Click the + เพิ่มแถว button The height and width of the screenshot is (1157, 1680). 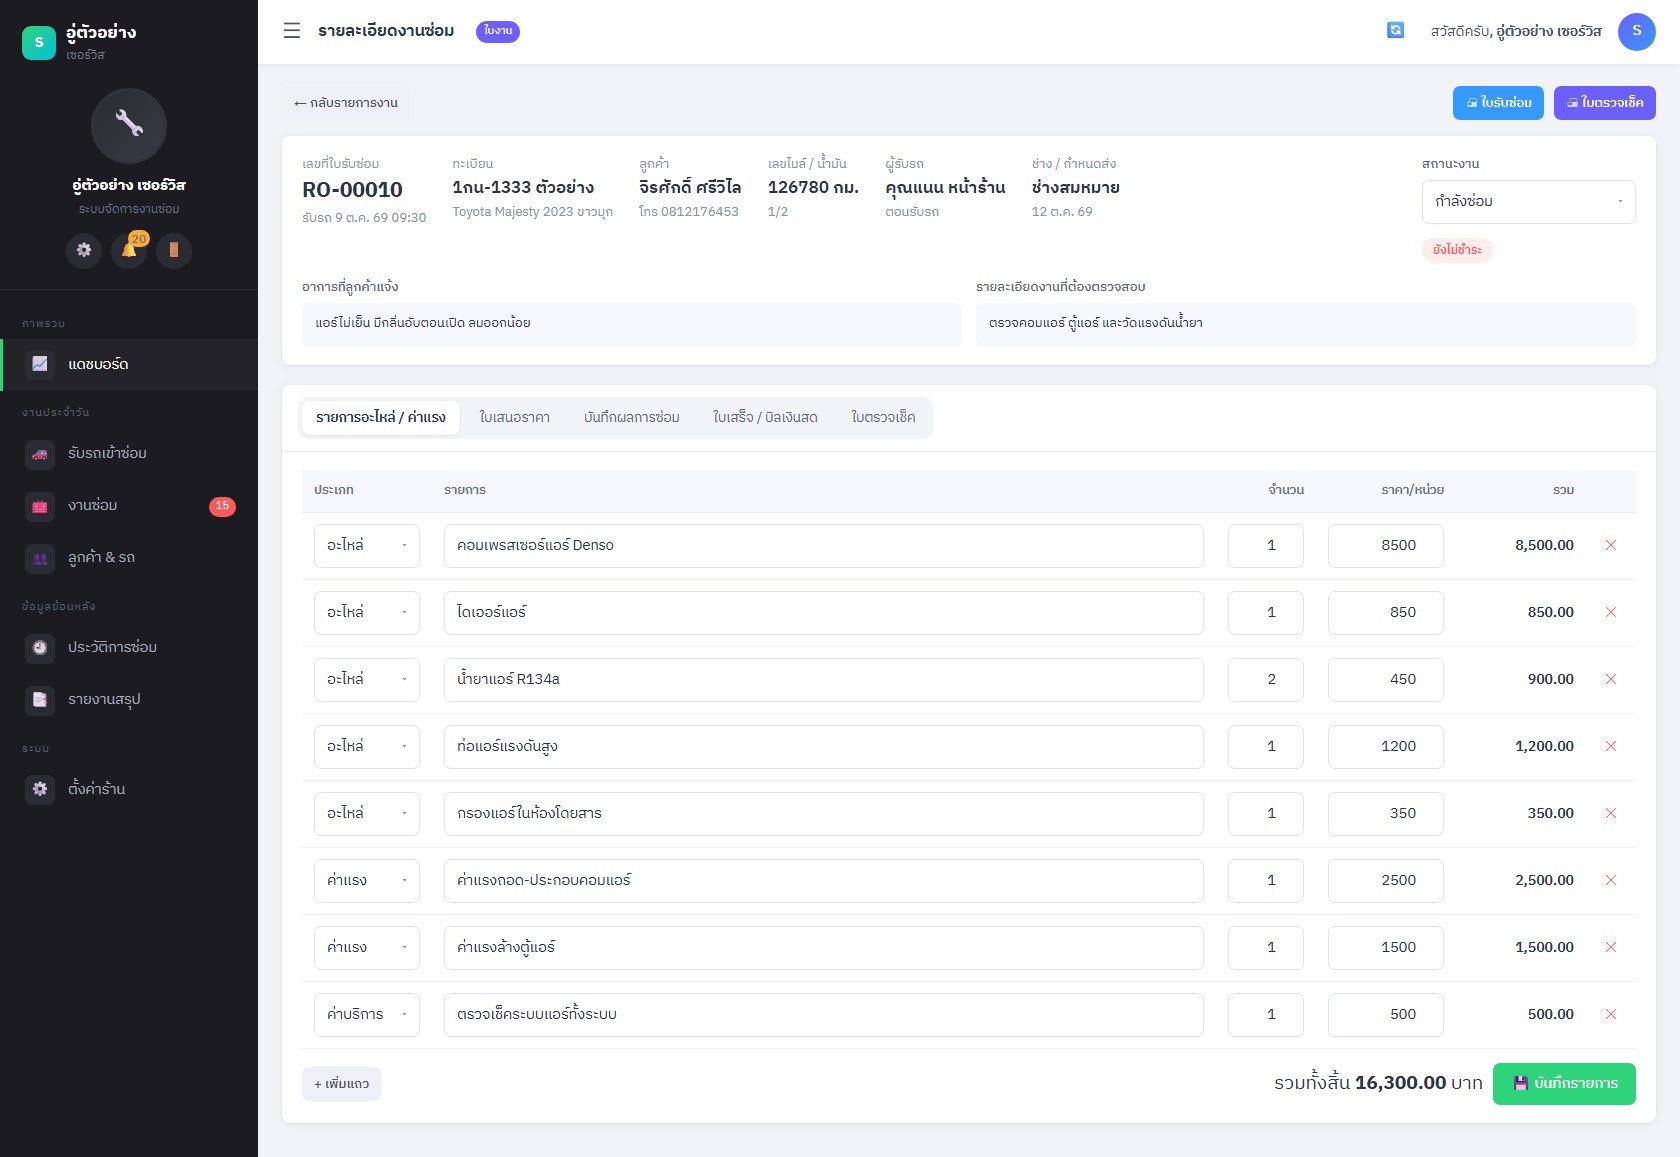click(x=341, y=1084)
